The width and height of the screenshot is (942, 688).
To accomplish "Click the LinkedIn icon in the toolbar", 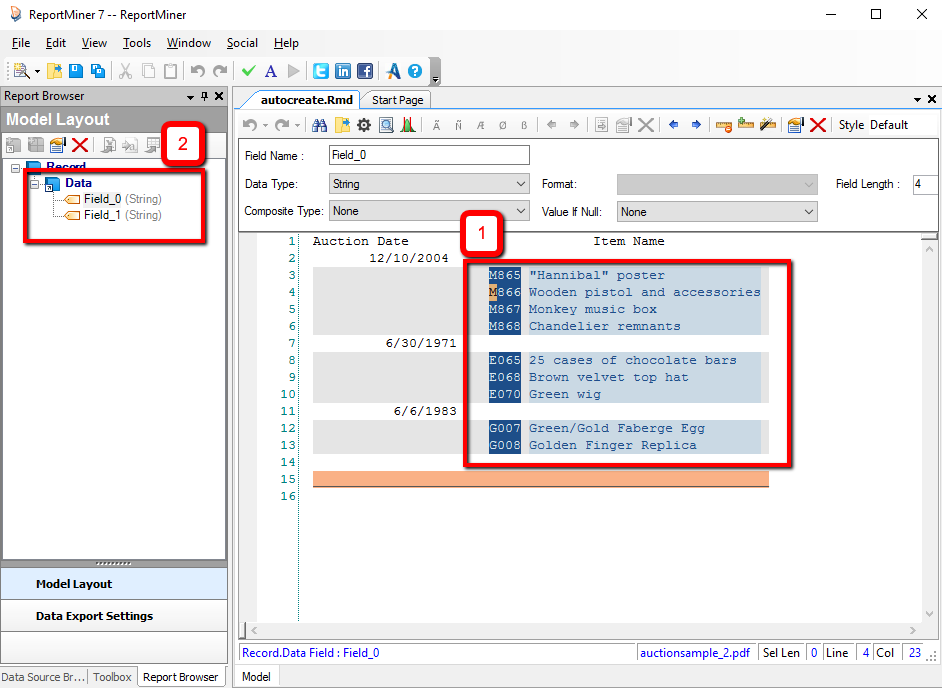I will [x=343, y=71].
